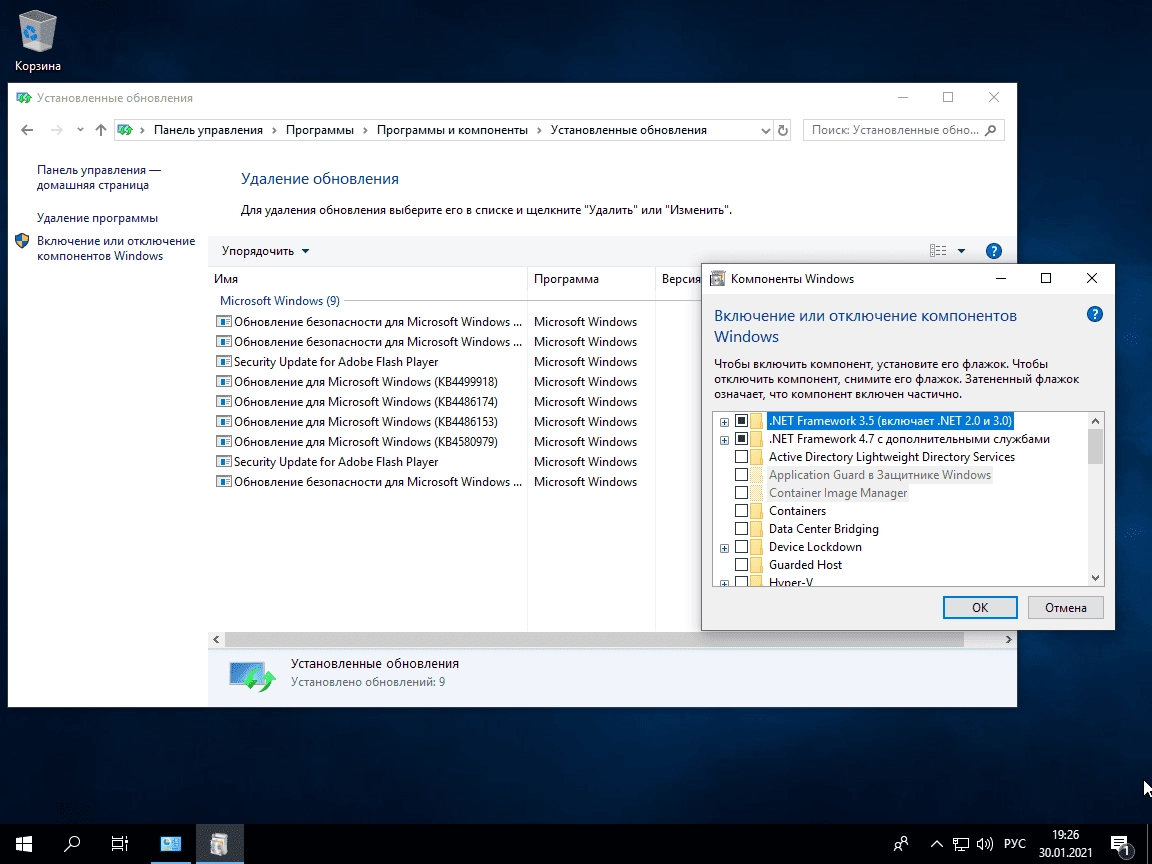Switch to Windows Components taskbar app

pos(219,843)
